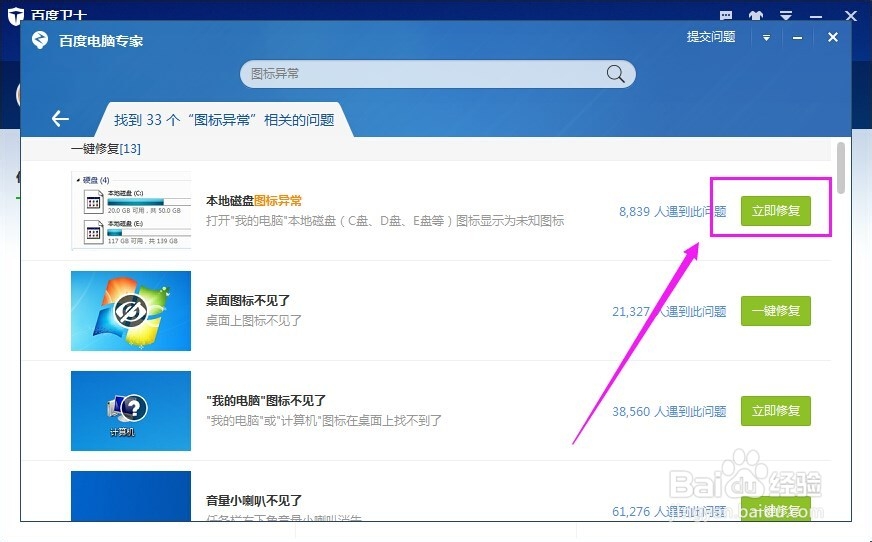872x542 pixels.
Task: Click the 桌面上图标不见了 description text
Action: pyautogui.click(x=254, y=321)
